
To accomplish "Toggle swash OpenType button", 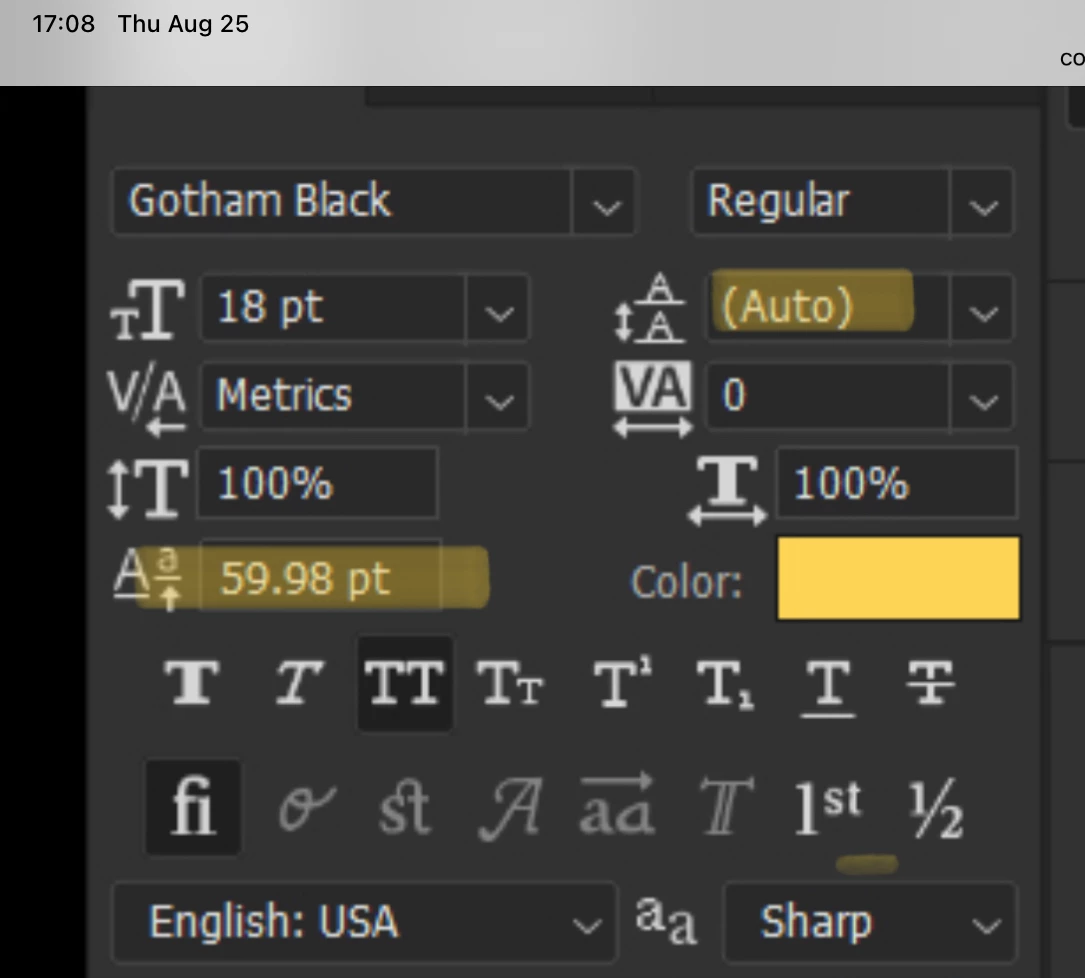I will tap(511, 808).
